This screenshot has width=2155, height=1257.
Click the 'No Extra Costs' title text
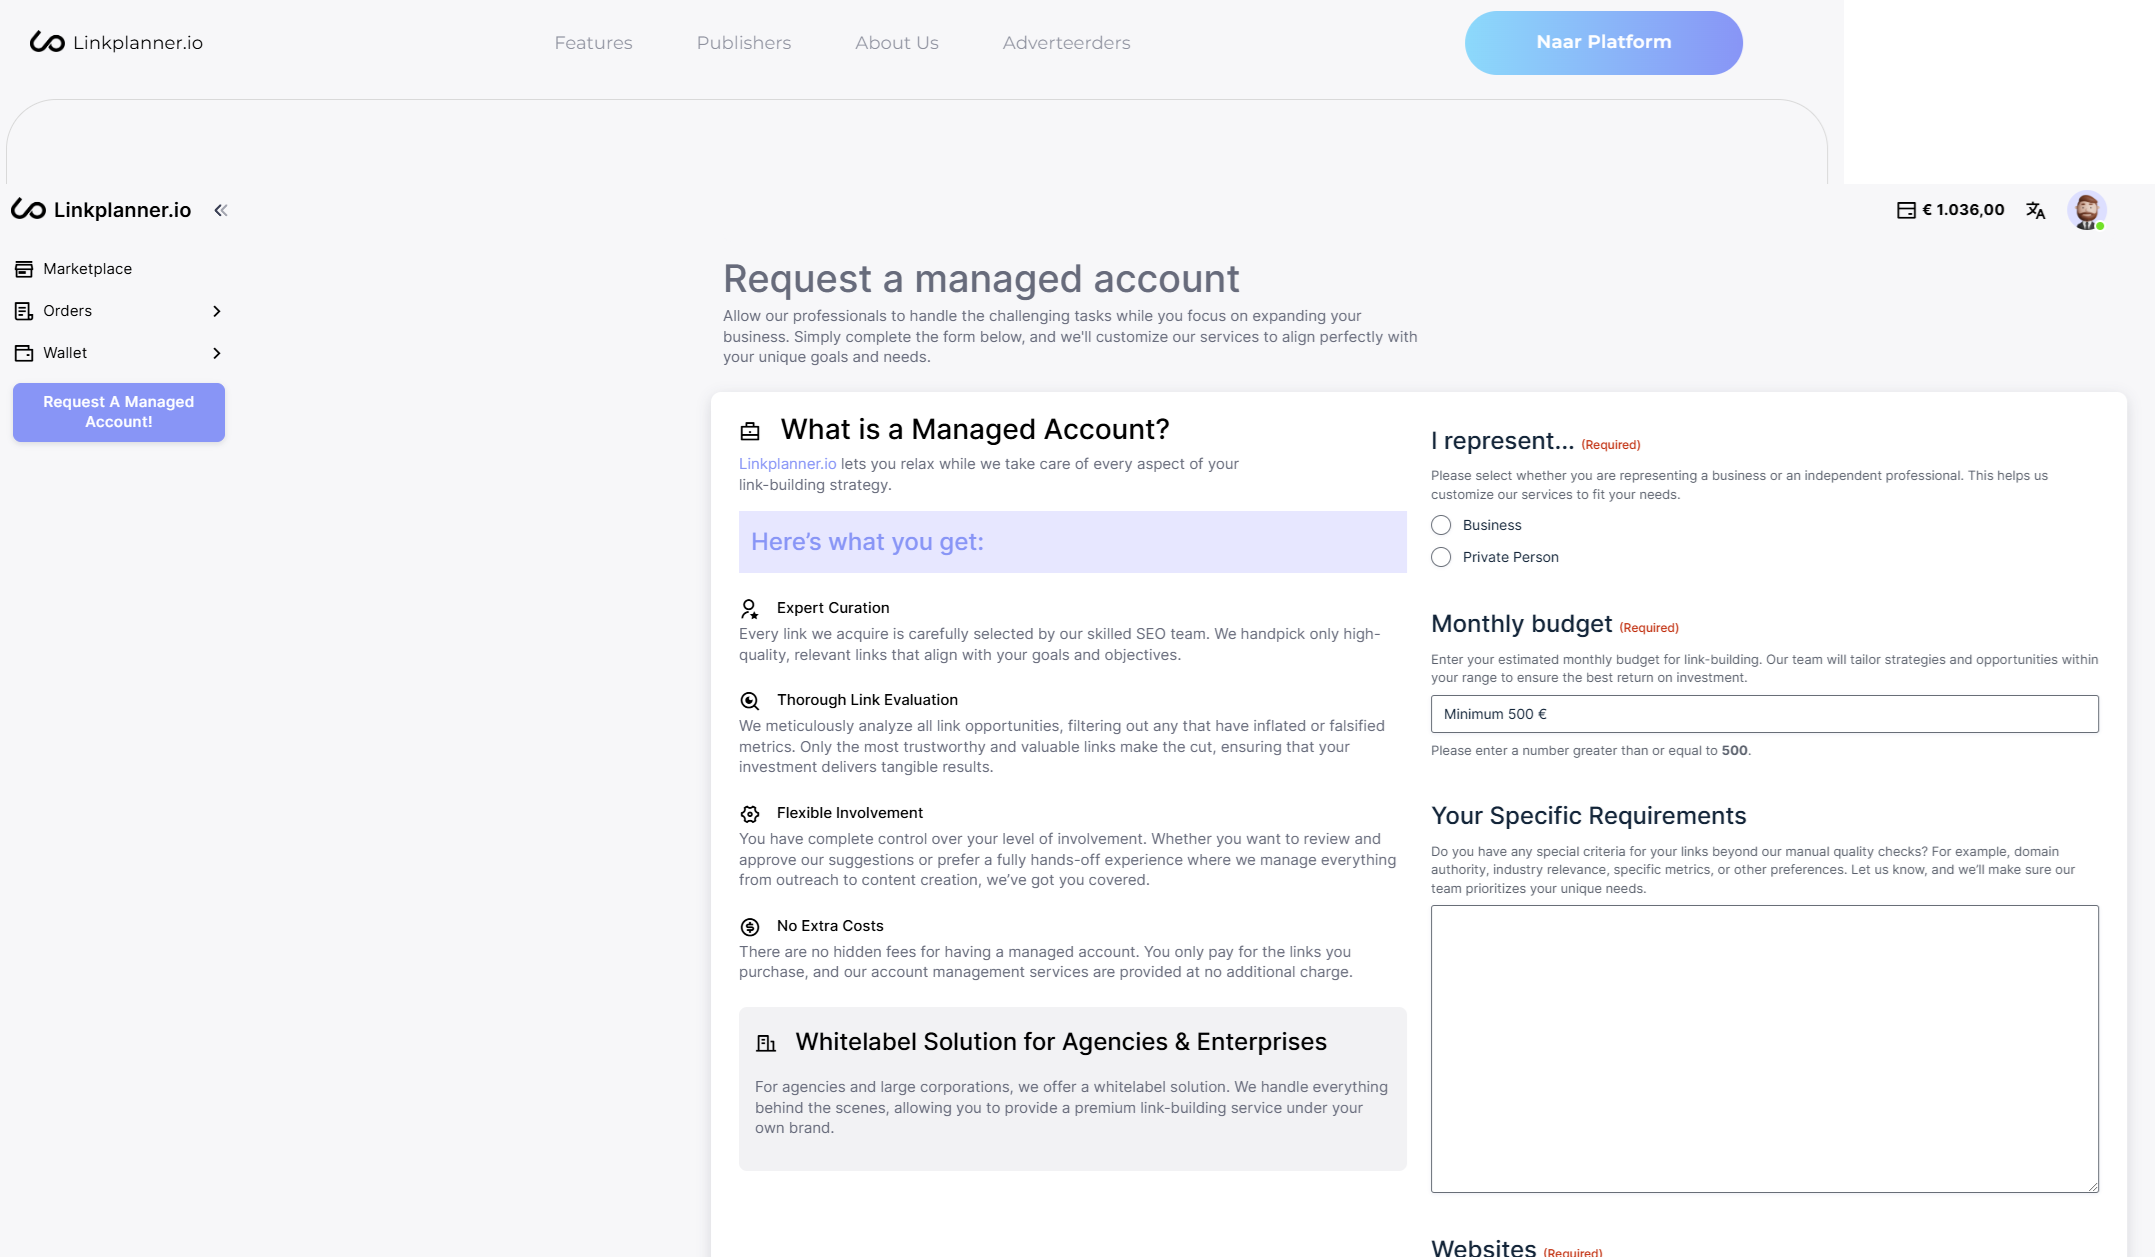(x=830, y=926)
